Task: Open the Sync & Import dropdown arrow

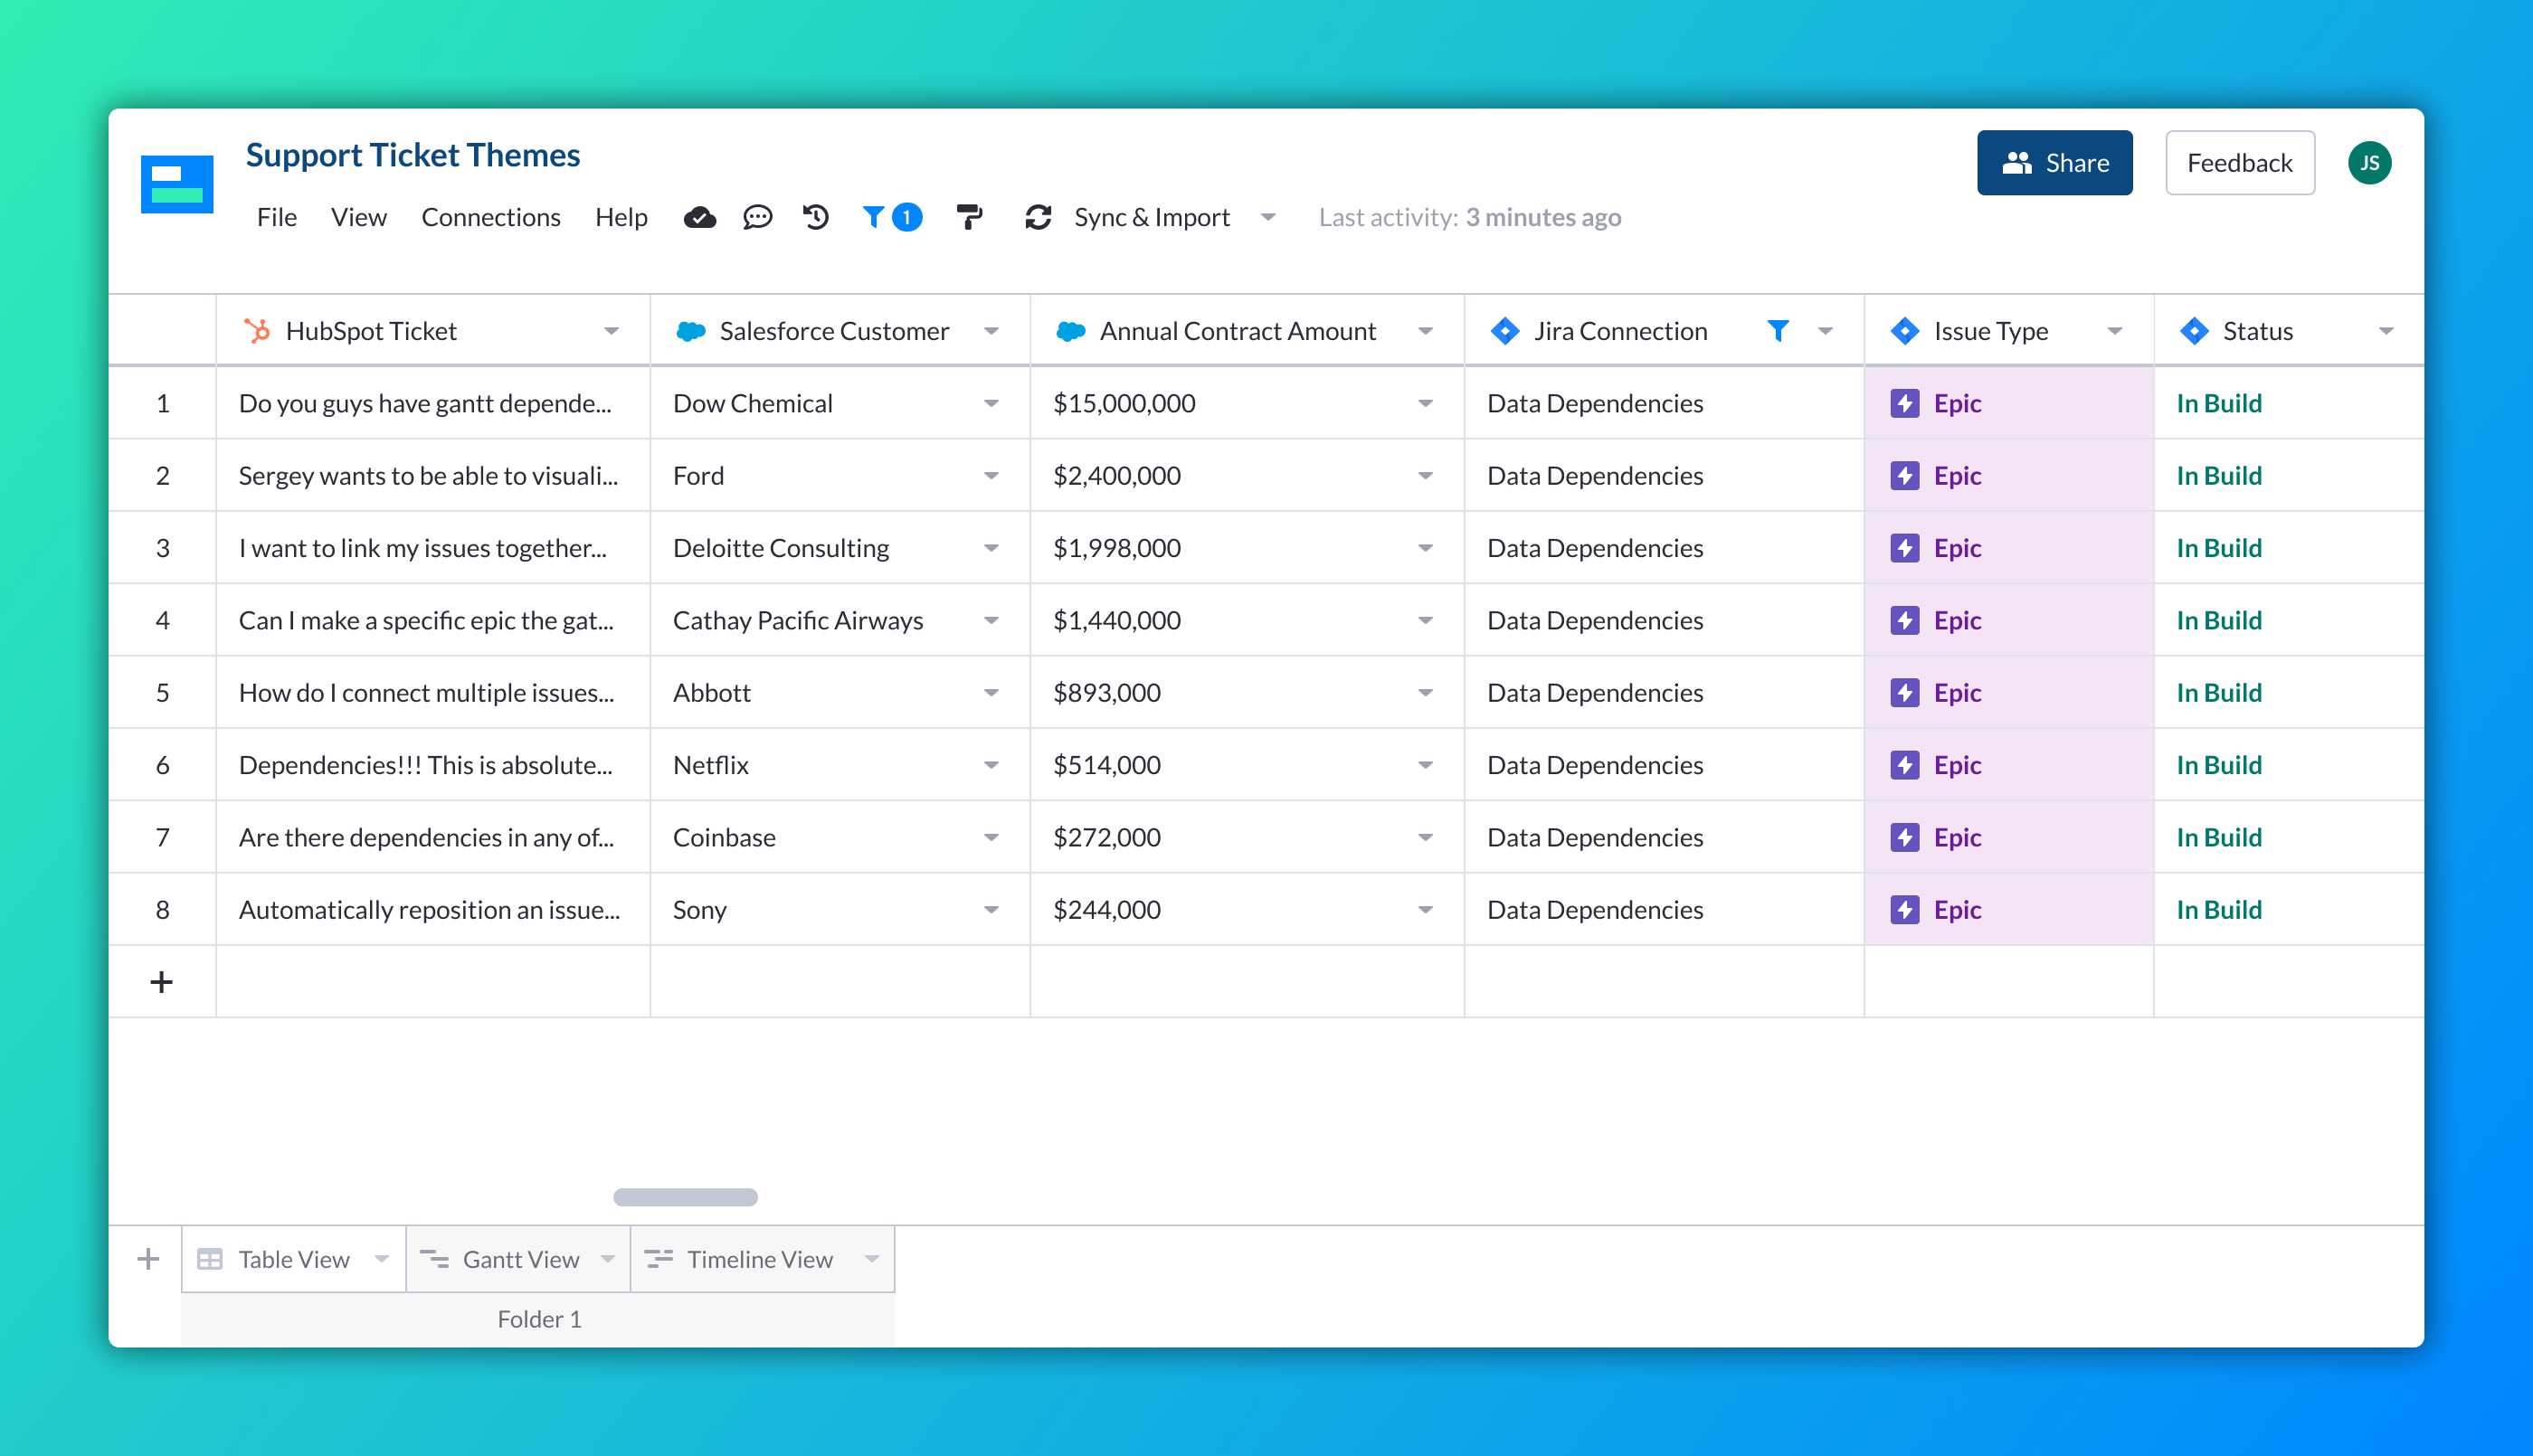Action: tap(1267, 217)
